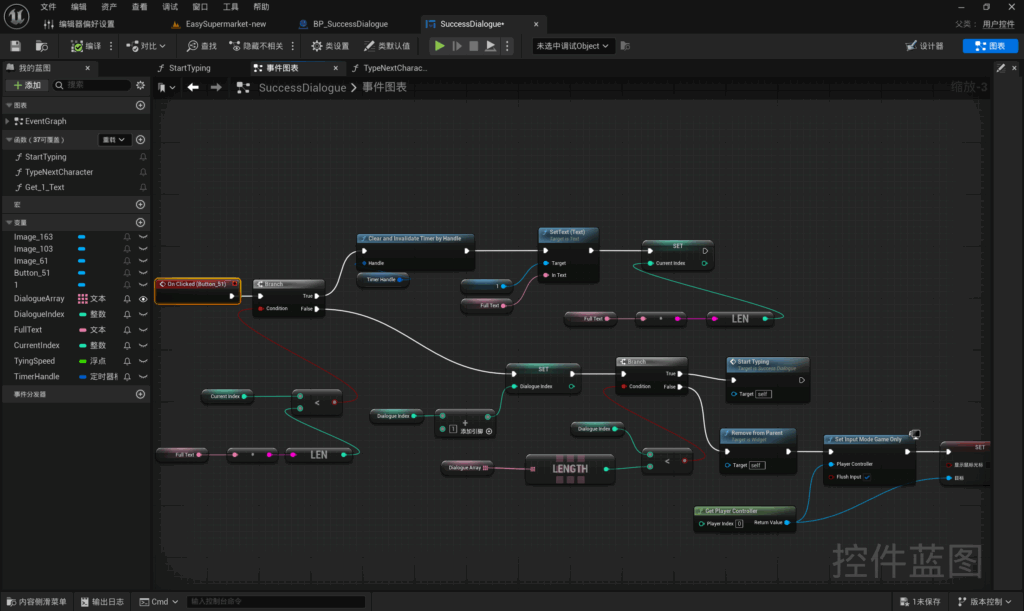Toggle visibility eye for TimerHandle variable
1024x611 pixels.
click(x=143, y=377)
